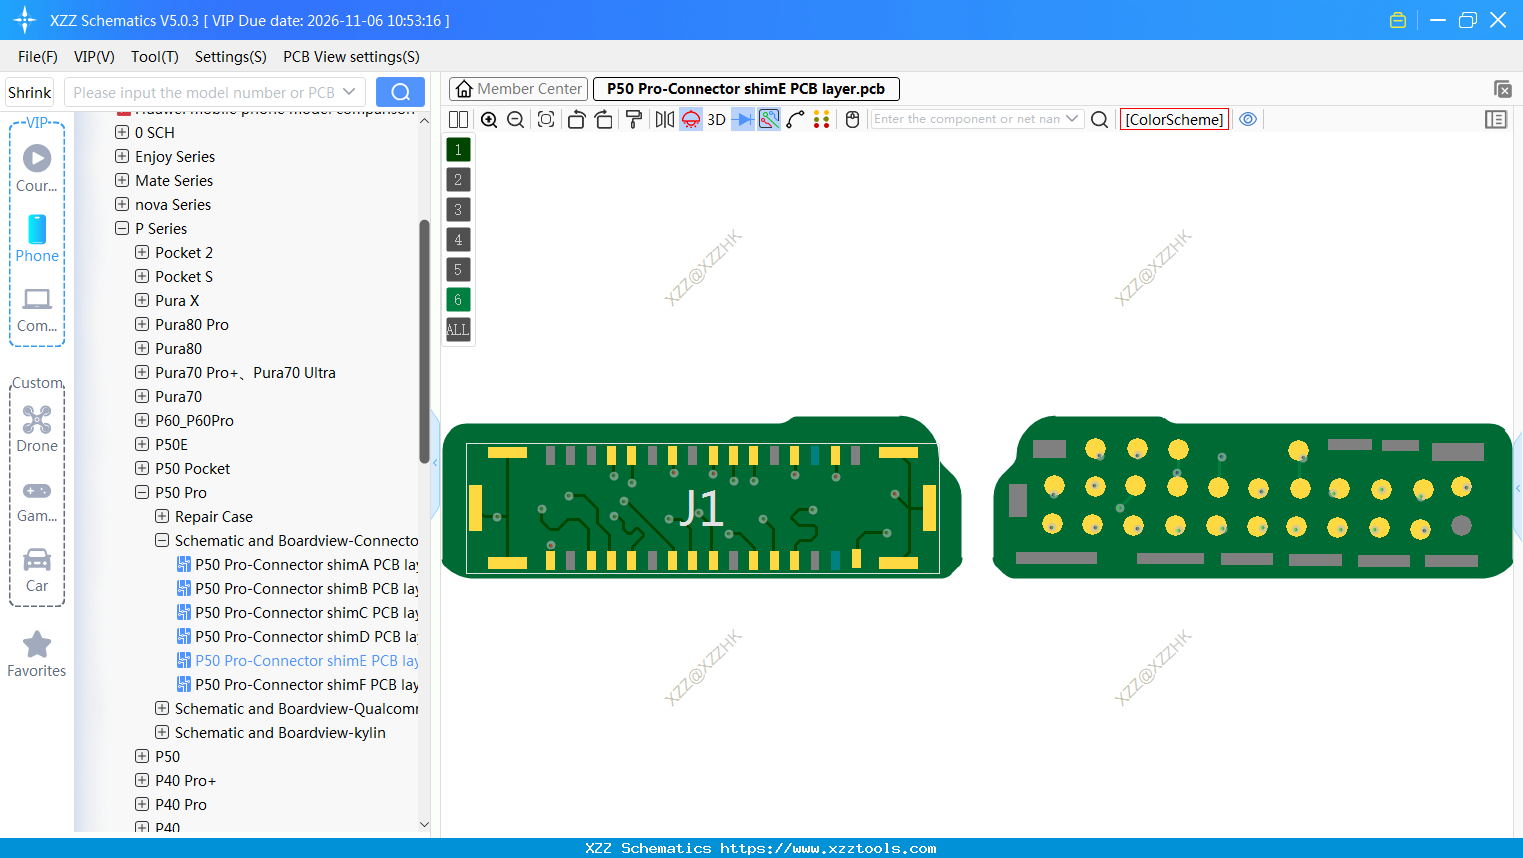Open the diode test mode icon

[x=741, y=119]
